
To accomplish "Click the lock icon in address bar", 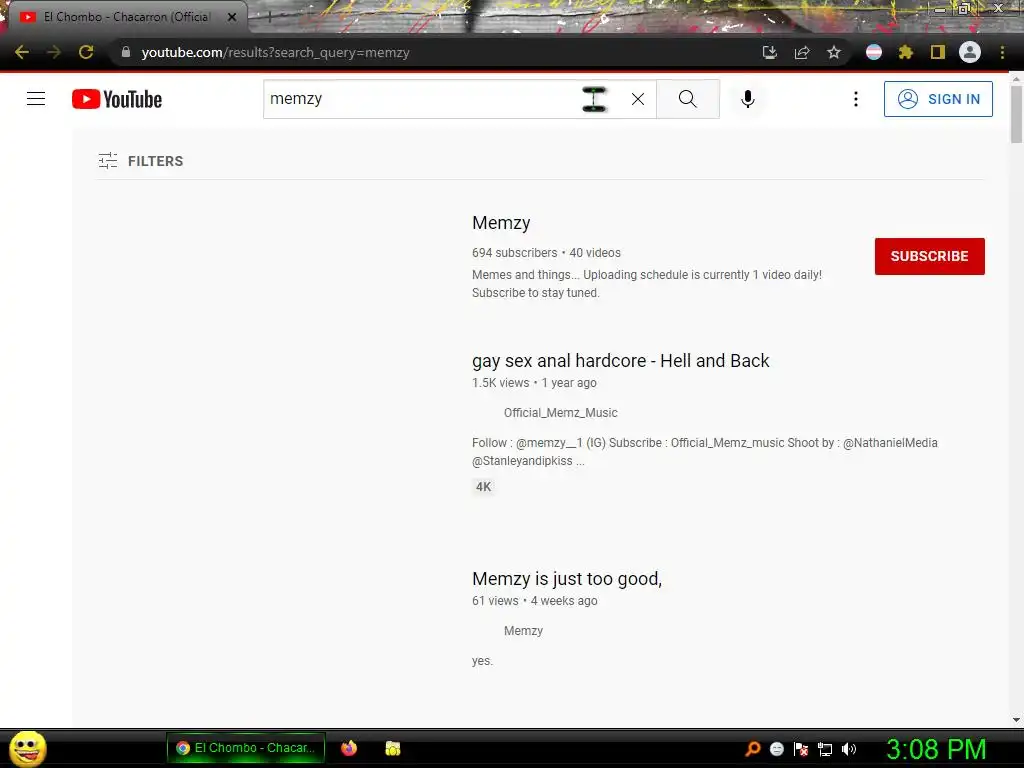I will [126, 52].
